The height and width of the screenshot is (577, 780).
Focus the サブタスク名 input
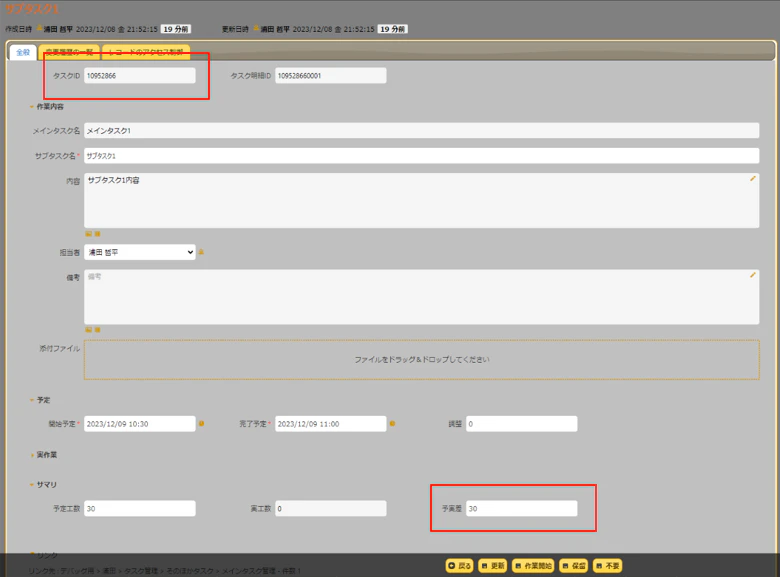pos(421,156)
